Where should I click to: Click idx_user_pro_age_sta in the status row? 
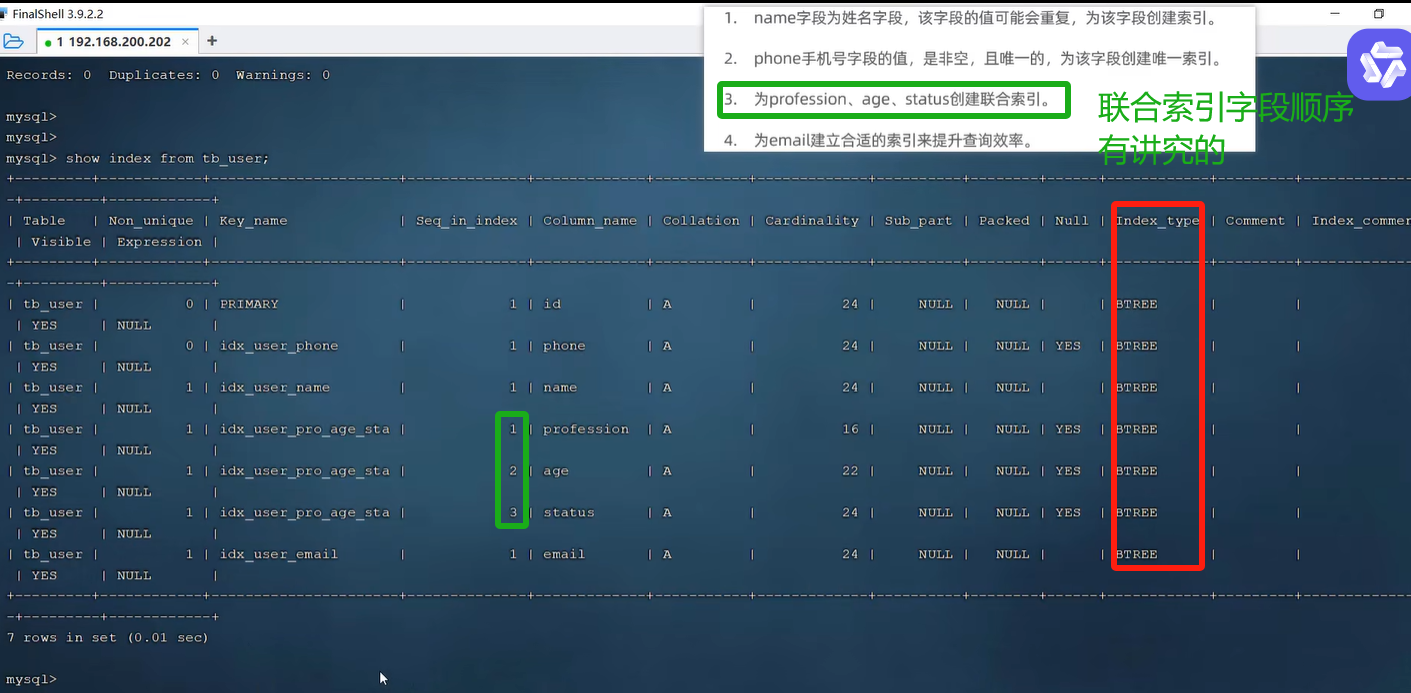[304, 513]
